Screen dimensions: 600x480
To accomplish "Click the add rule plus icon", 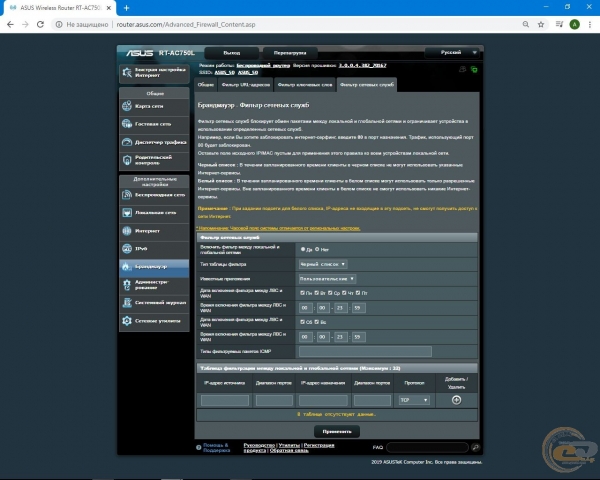I will [456, 400].
